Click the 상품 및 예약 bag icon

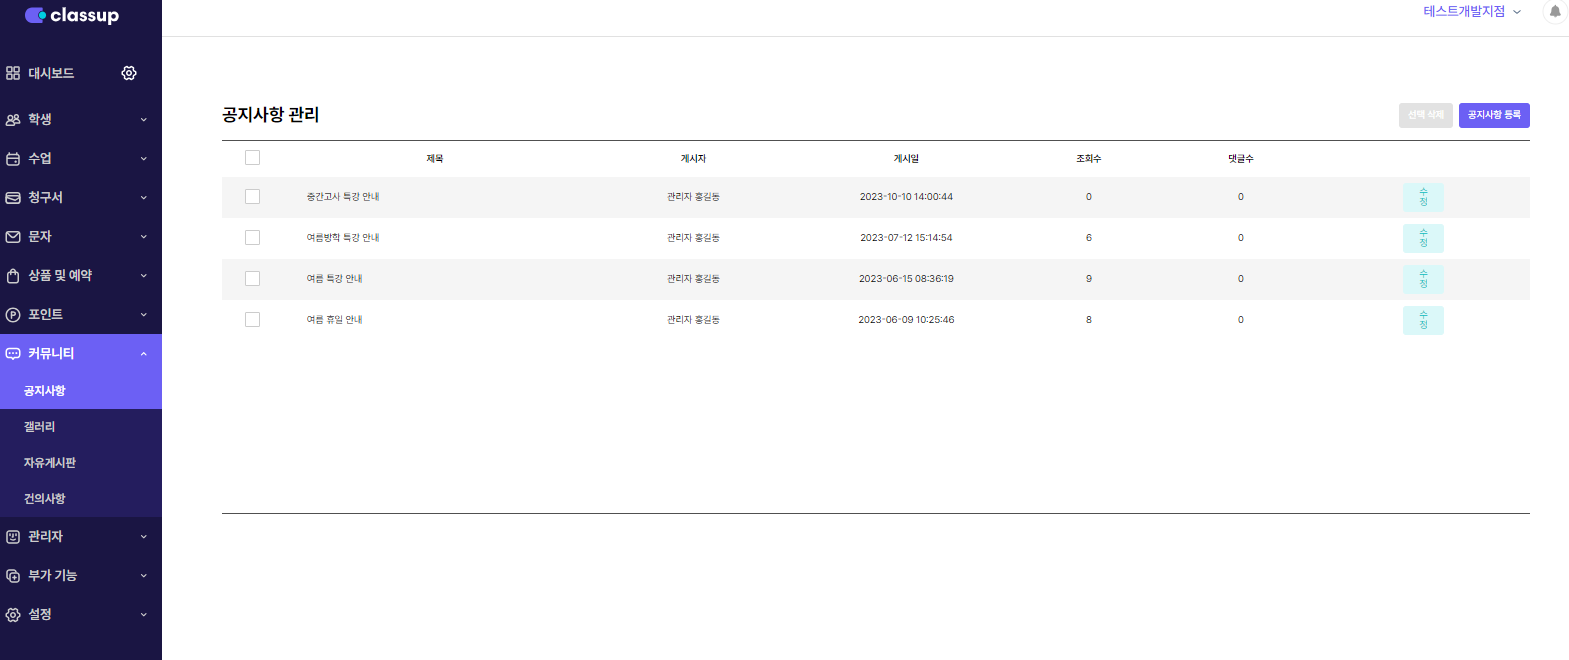point(13,275)
